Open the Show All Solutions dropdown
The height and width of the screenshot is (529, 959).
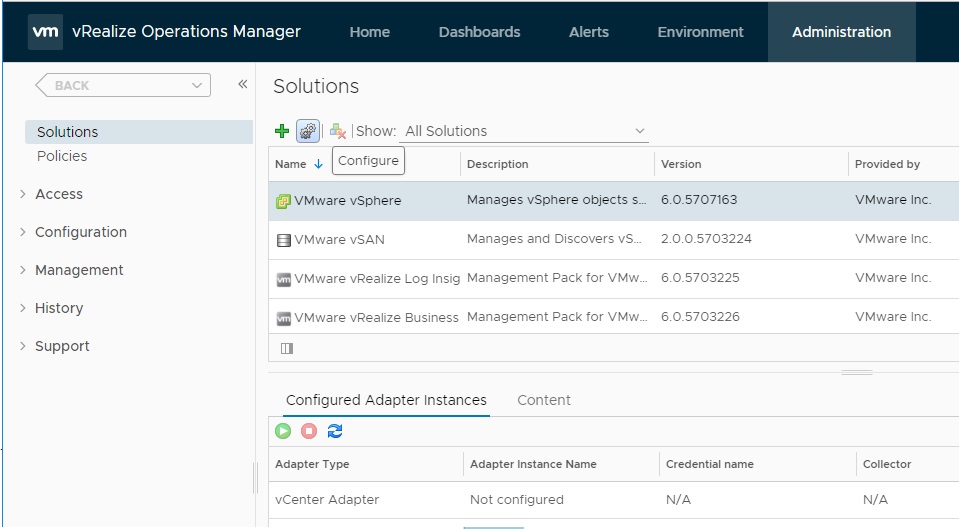(524, 131)
